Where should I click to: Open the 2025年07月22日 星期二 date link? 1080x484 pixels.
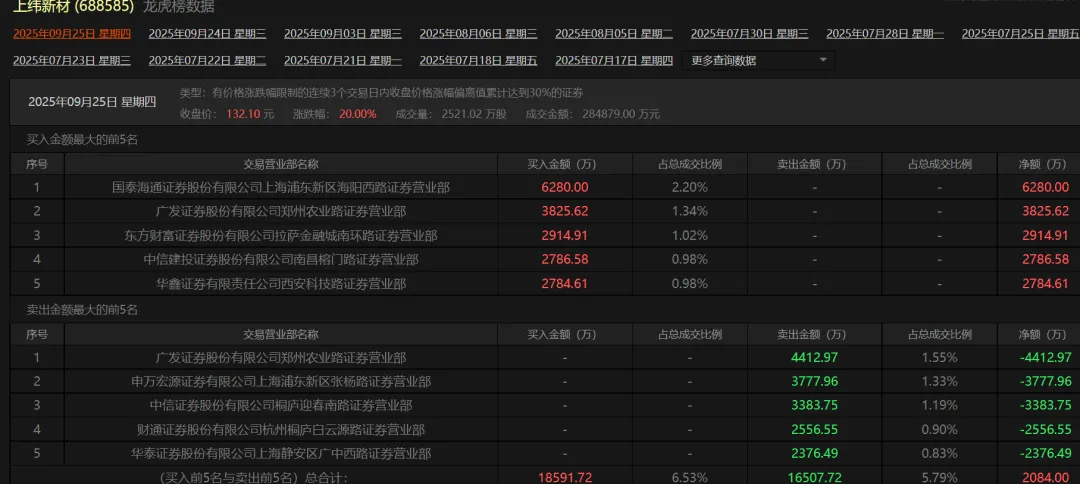pyautogui.click(x=207, y=61)
